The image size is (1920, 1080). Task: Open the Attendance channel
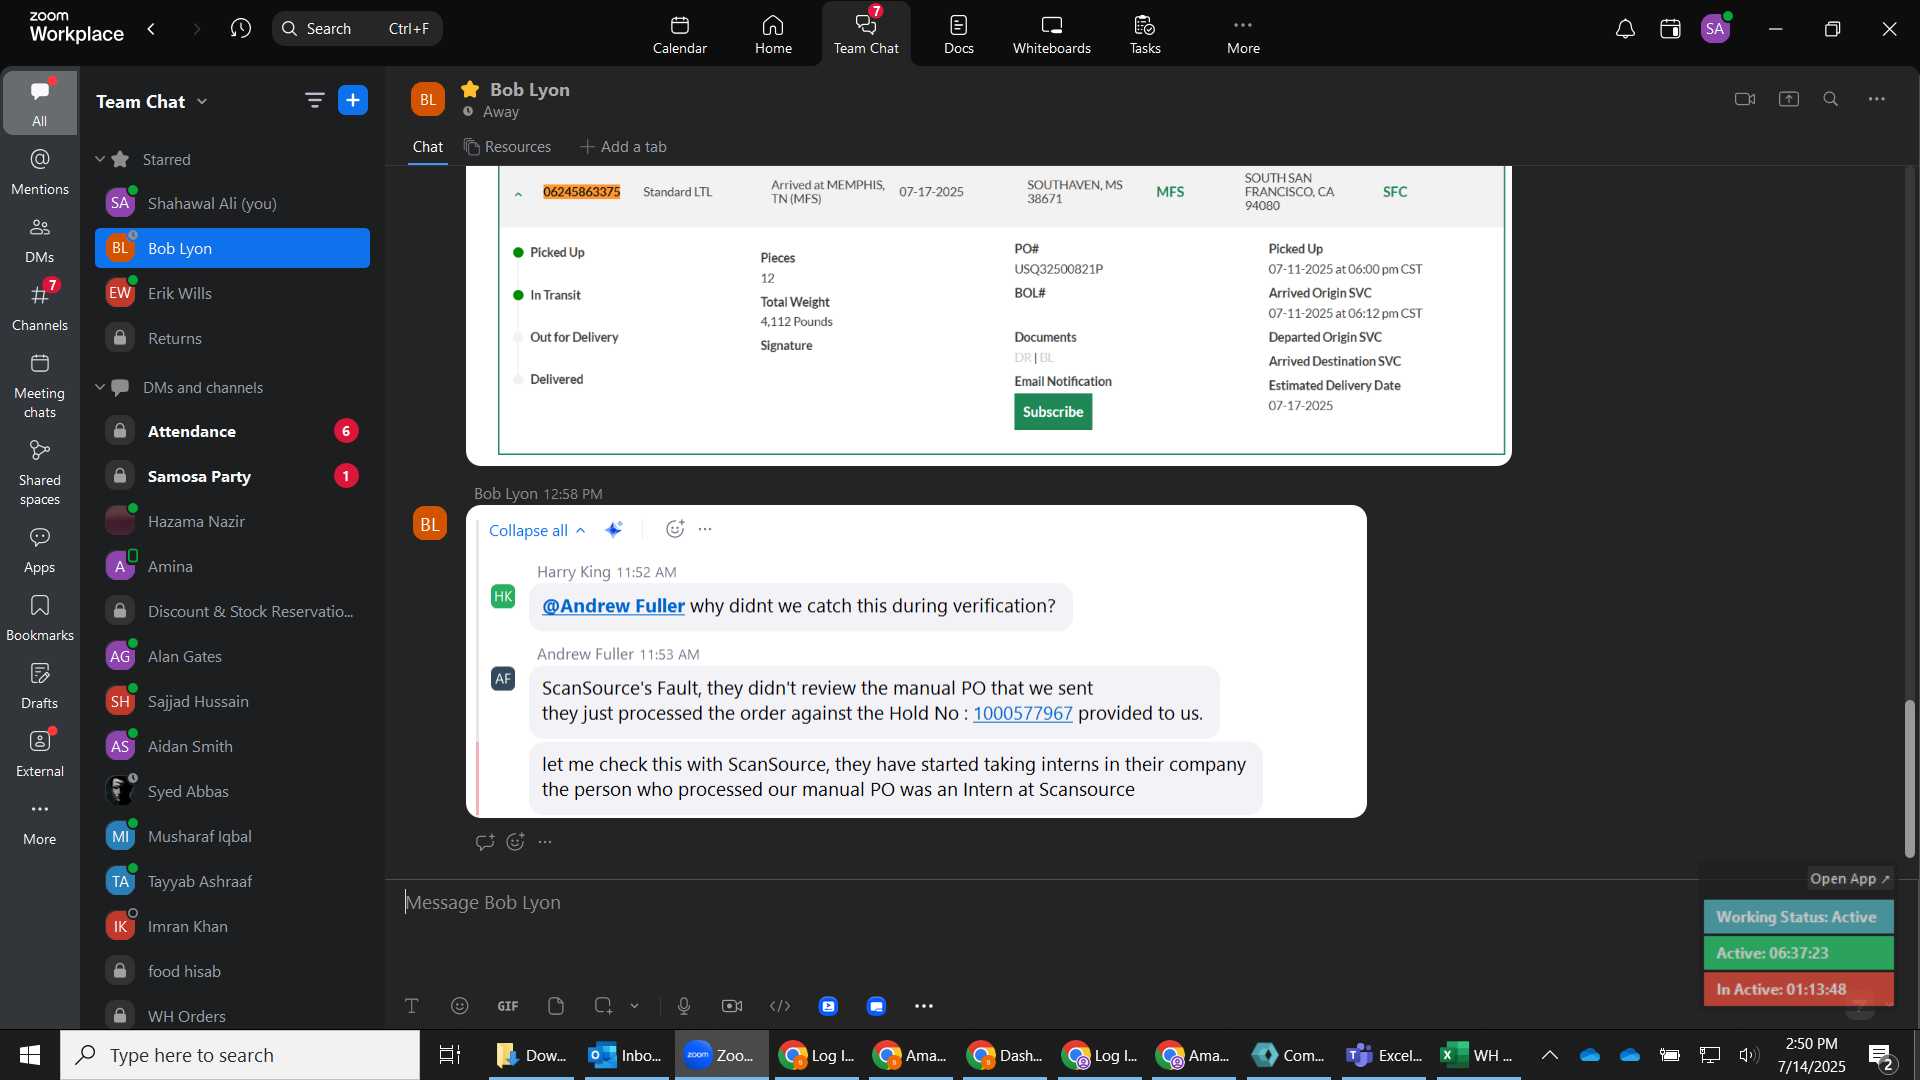(232, 431)
